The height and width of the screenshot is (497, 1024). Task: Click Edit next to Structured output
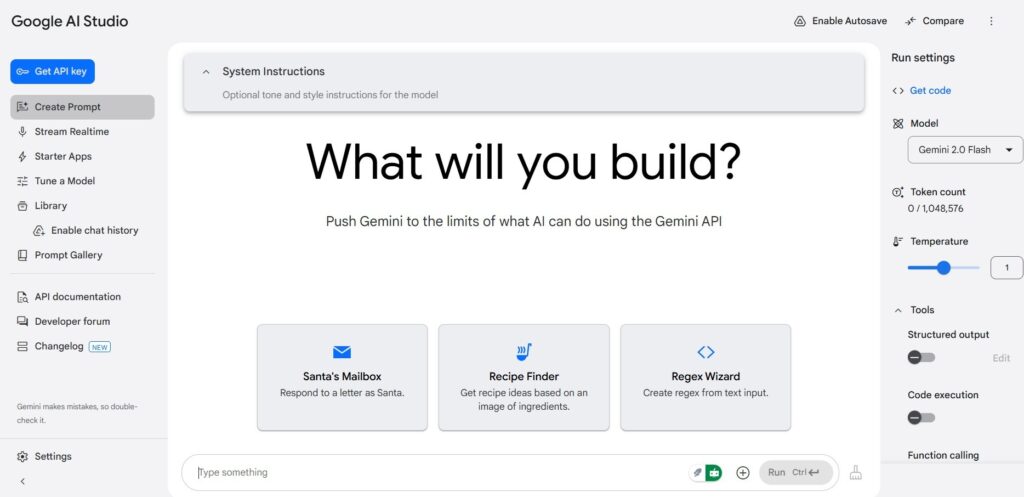1001,359
